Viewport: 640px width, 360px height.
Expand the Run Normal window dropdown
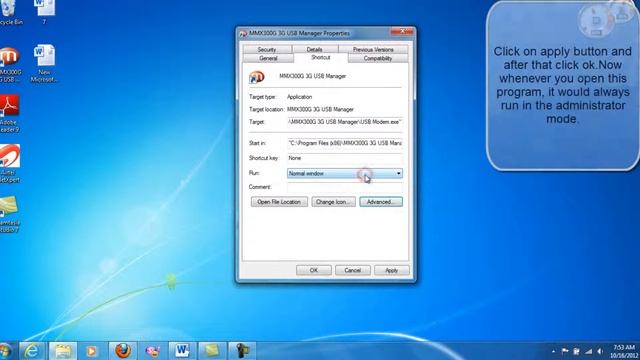point(344,173)
